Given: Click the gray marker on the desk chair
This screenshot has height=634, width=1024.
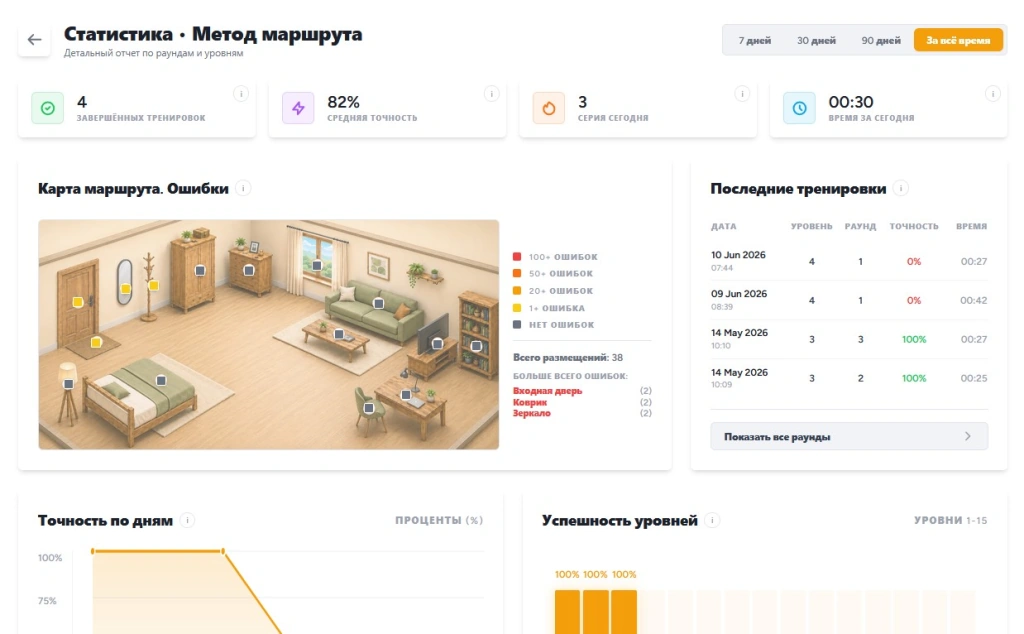Looking at the screenshot, I should click(x=369, y=408).
